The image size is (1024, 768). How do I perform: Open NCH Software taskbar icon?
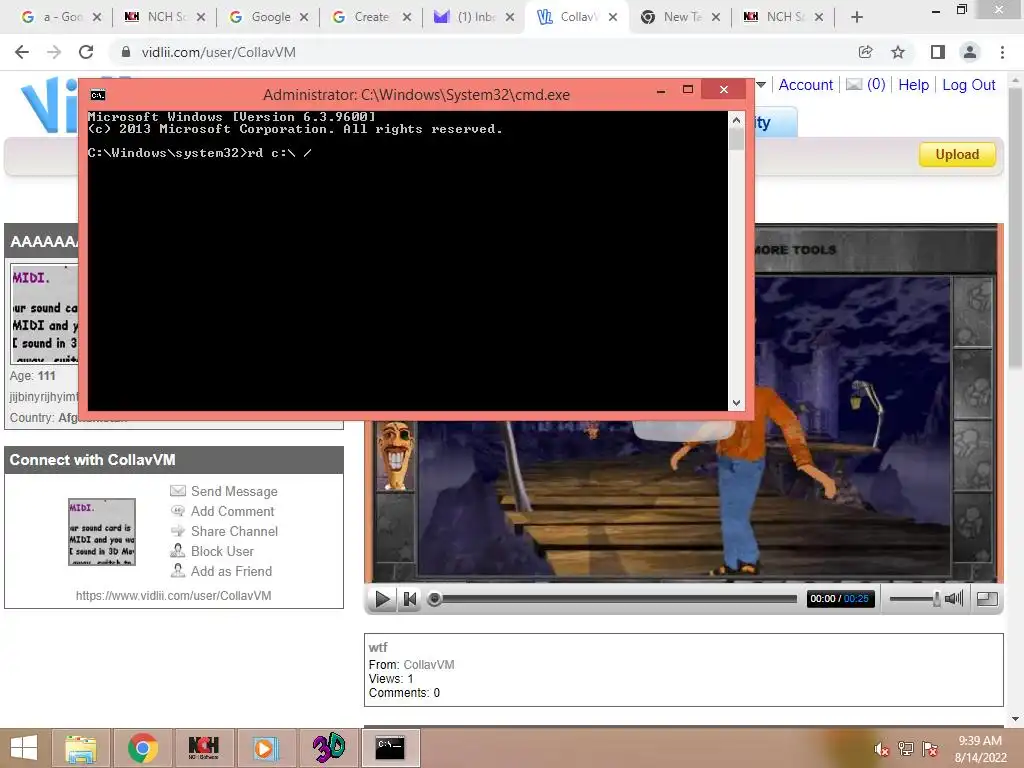(x=203, y=748)
